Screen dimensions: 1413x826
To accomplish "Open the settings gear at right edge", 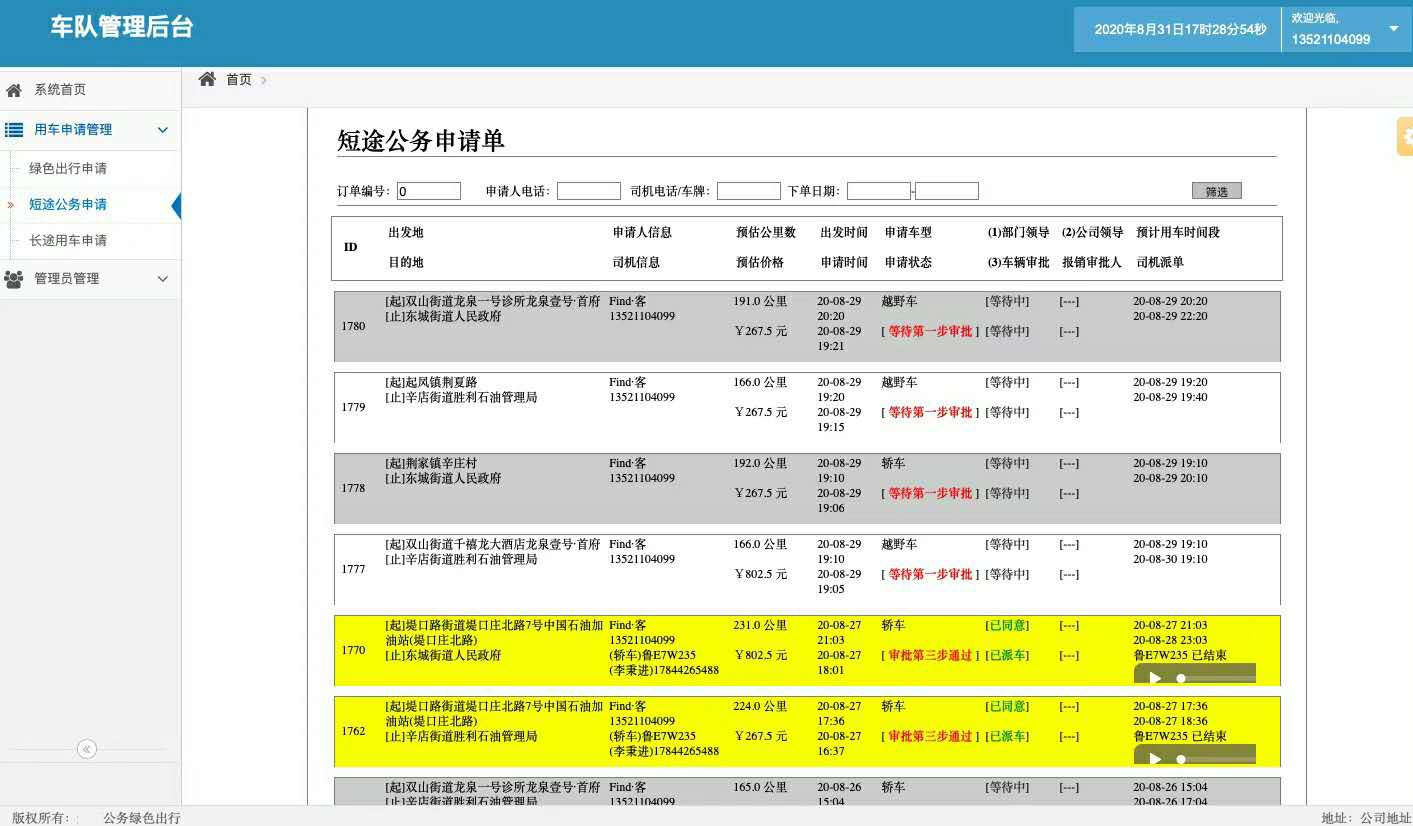I will [x=1406, y=137].
